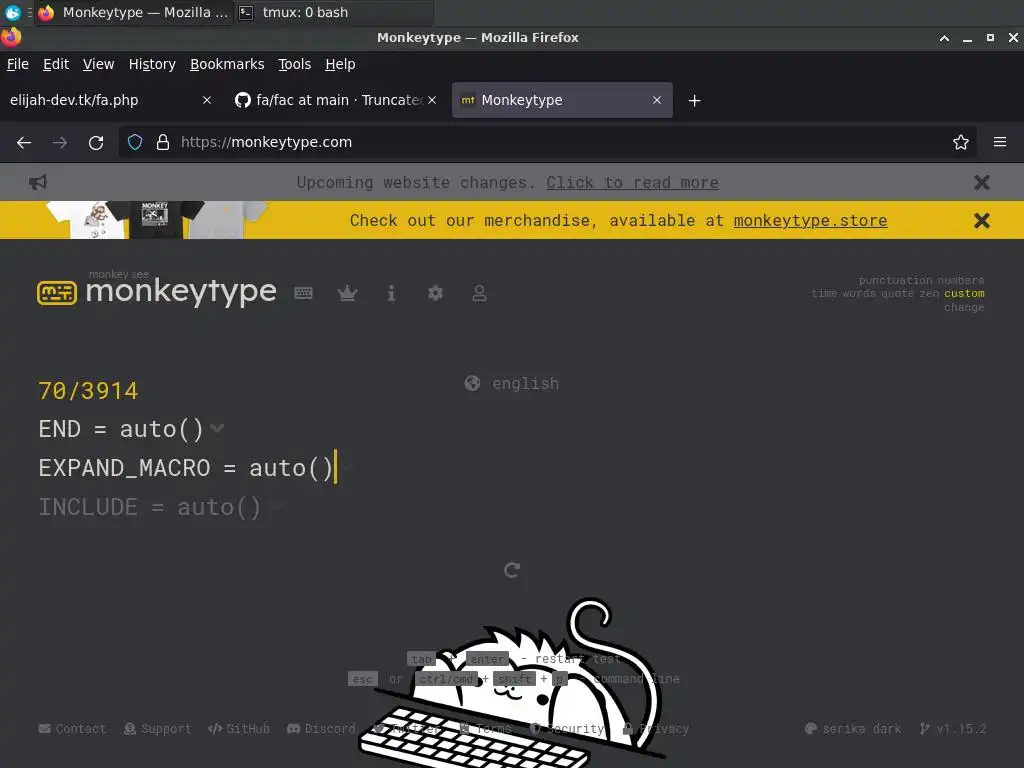Viewport: 1024px width, 768px height.
Task: Close the Monkeytype tab
Action: coord(656,100)
